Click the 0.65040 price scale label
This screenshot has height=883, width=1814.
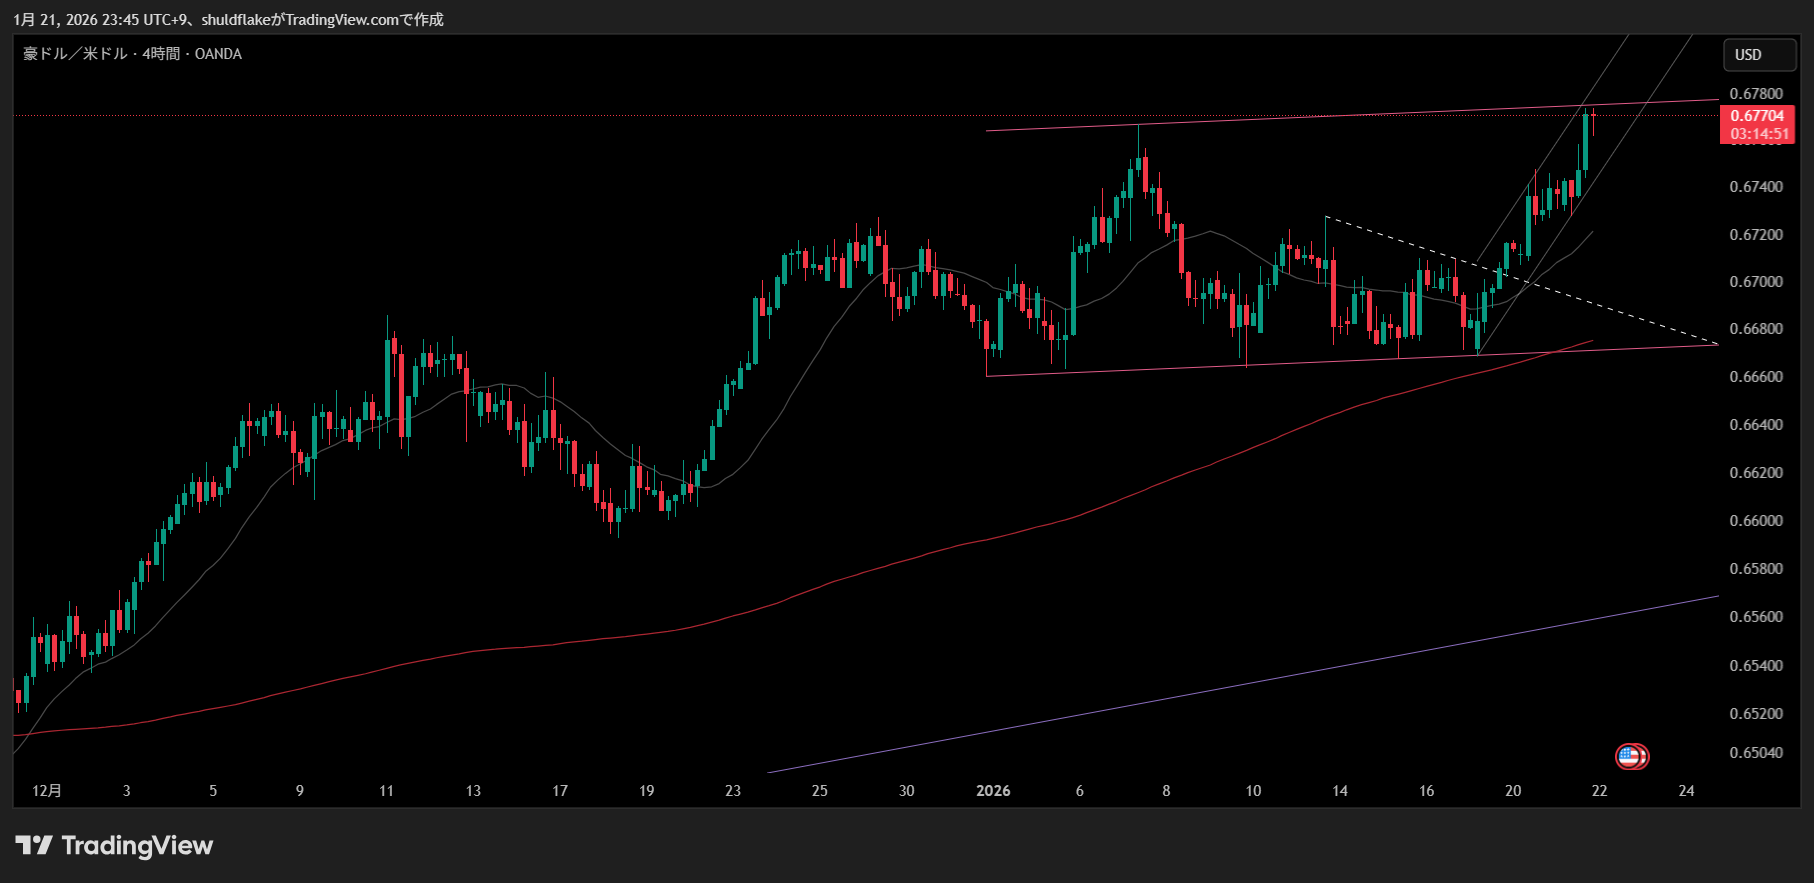tap(1756, 753)
